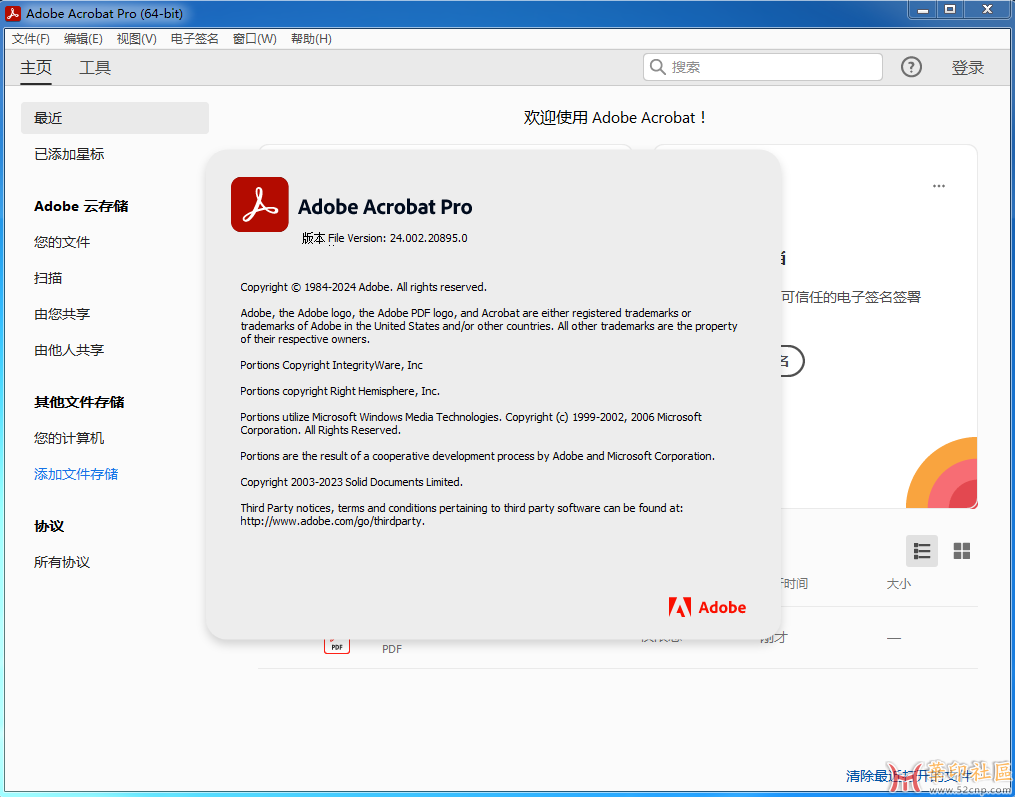Click the — size value in file row
Image resolution: width=1015 pixels, height=797 pixels.
pyautogui.click(x=893, y=638)
